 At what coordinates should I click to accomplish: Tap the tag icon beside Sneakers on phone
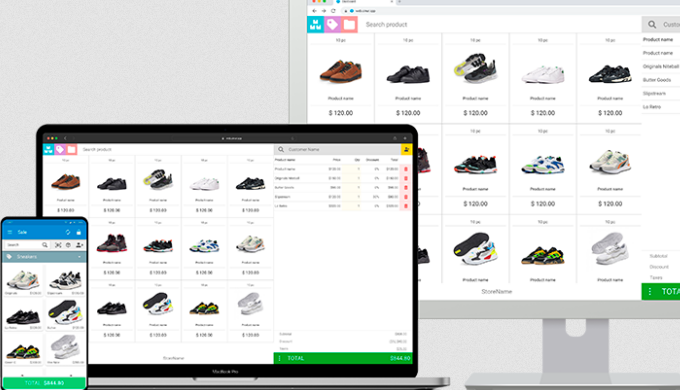pyautogui.click(x=9, y=257)
